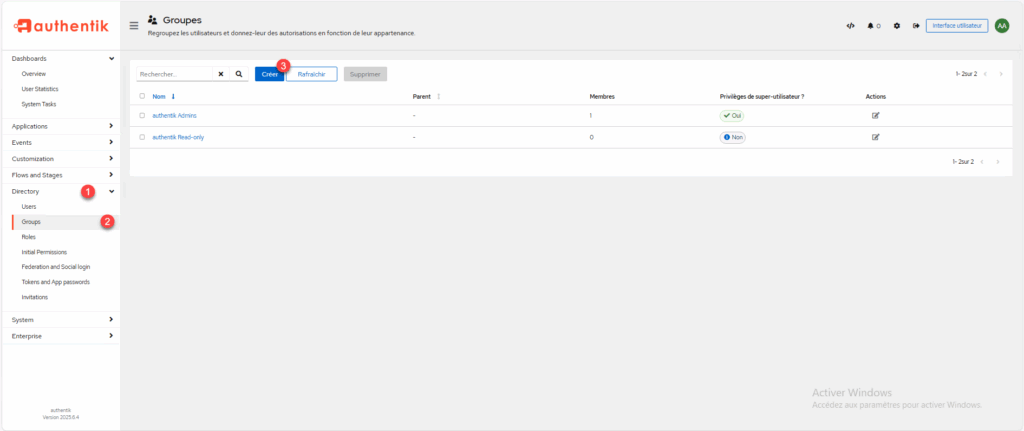The width and height of the screenshot is (1024, 431).
Task: Click the blue Créer button
Action: [x=269, y=74]
